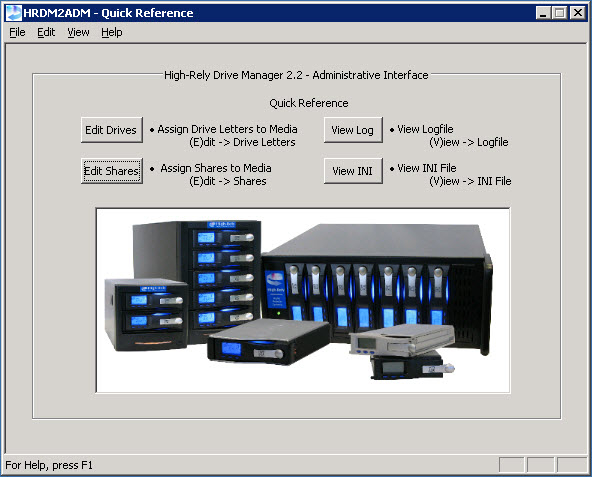Open the View menu
This screenshot has height=477, width=592.
click(78, 32)
